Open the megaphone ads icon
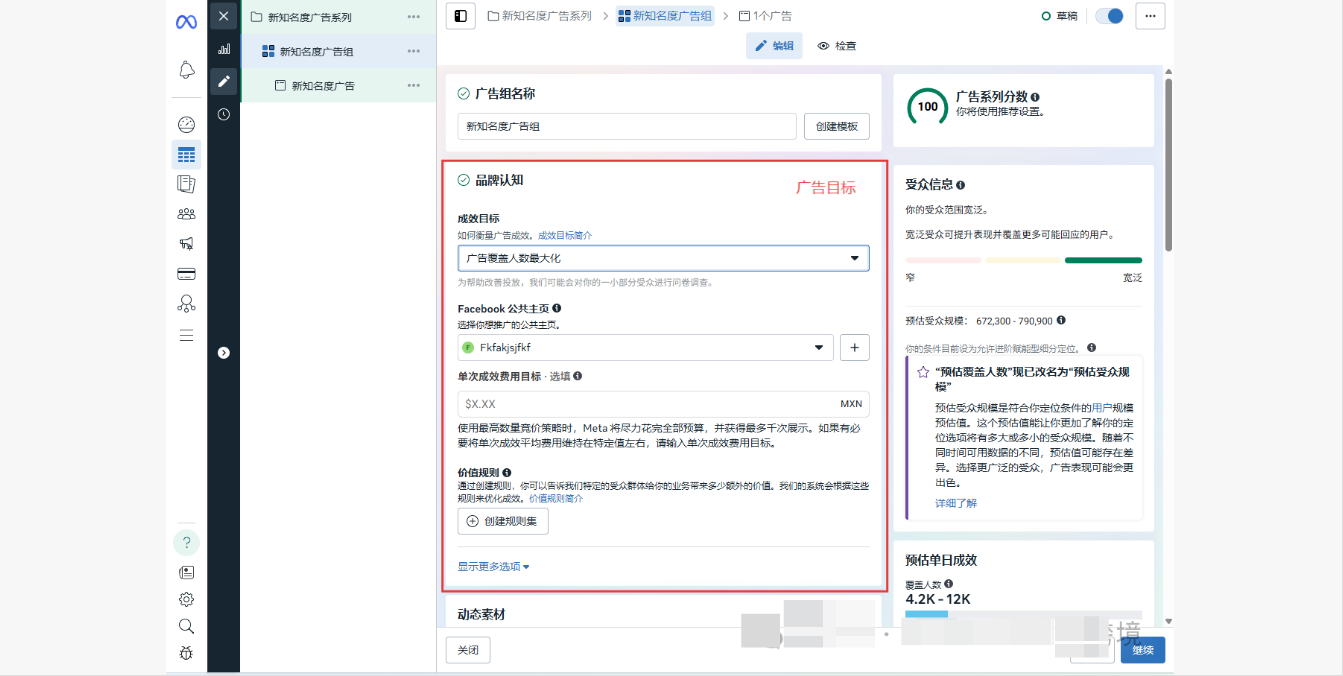 [x=186, y=244]
